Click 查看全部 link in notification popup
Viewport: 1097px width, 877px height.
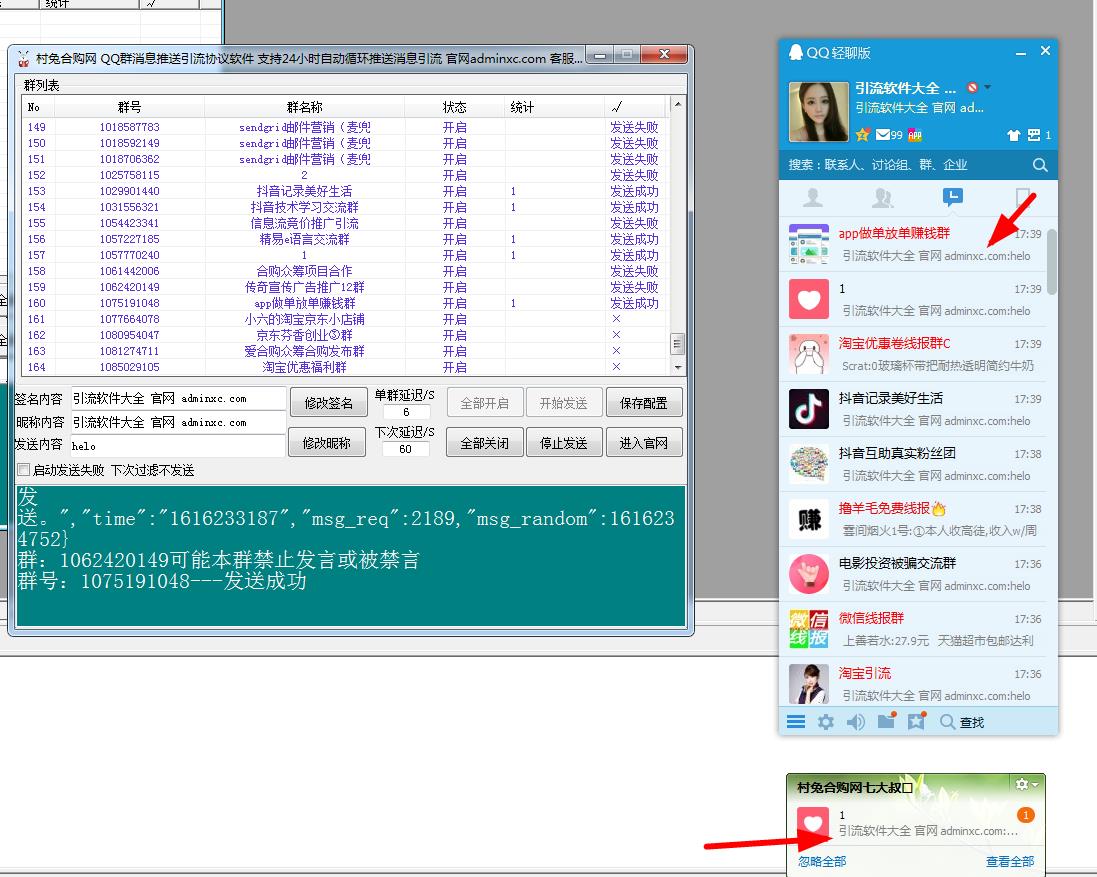pyautogui.click(x=1010, y=861)
